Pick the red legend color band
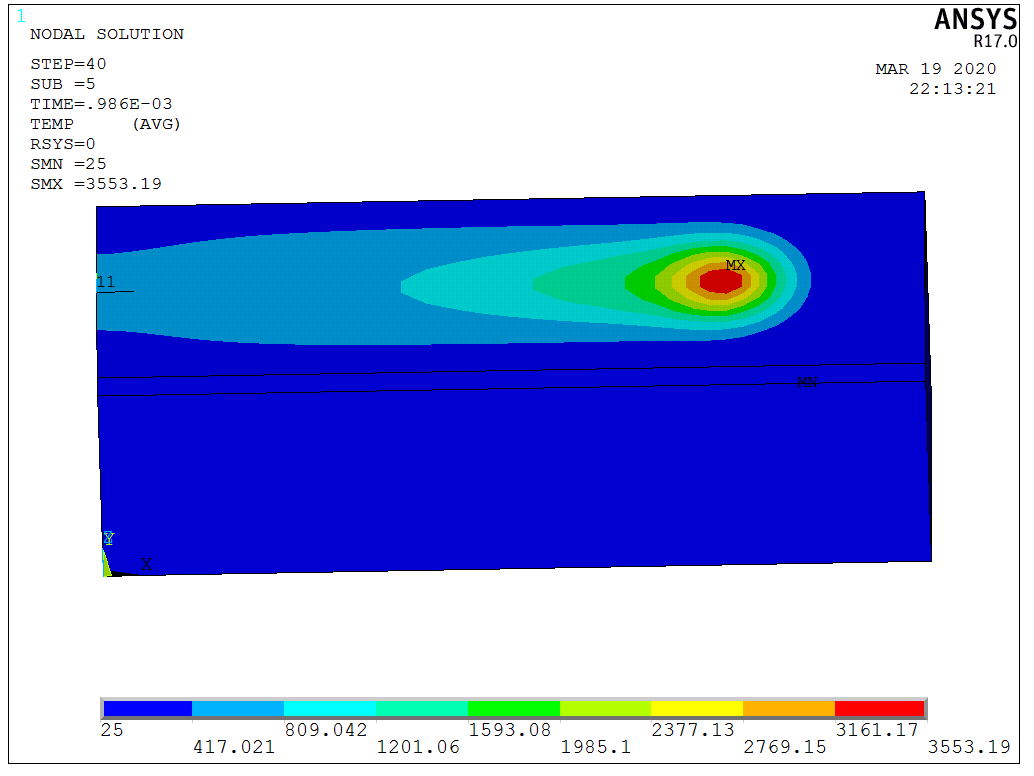The height and width of the screenshot is (776, 1034). tap(879, 709)
